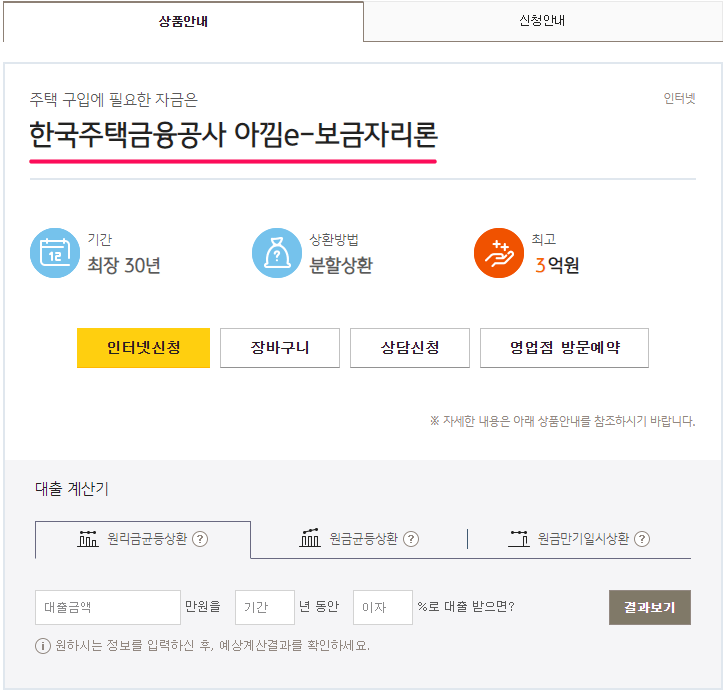Click the 3억원 limit text
The width and height of the screenshot is (726, 693).
(557, 266)
